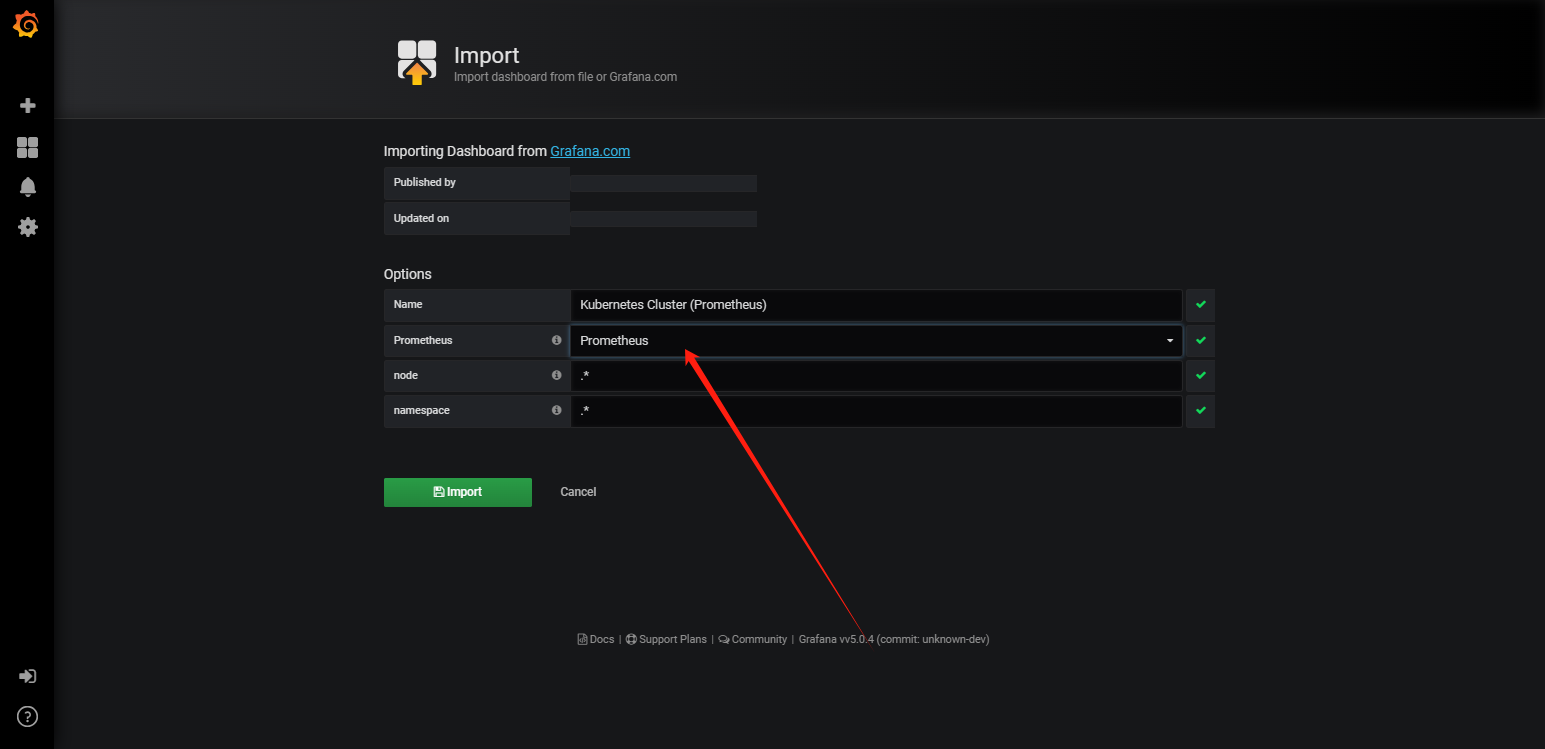
Task: Open the Help question mark icon
Action: (x=28, y=716)
